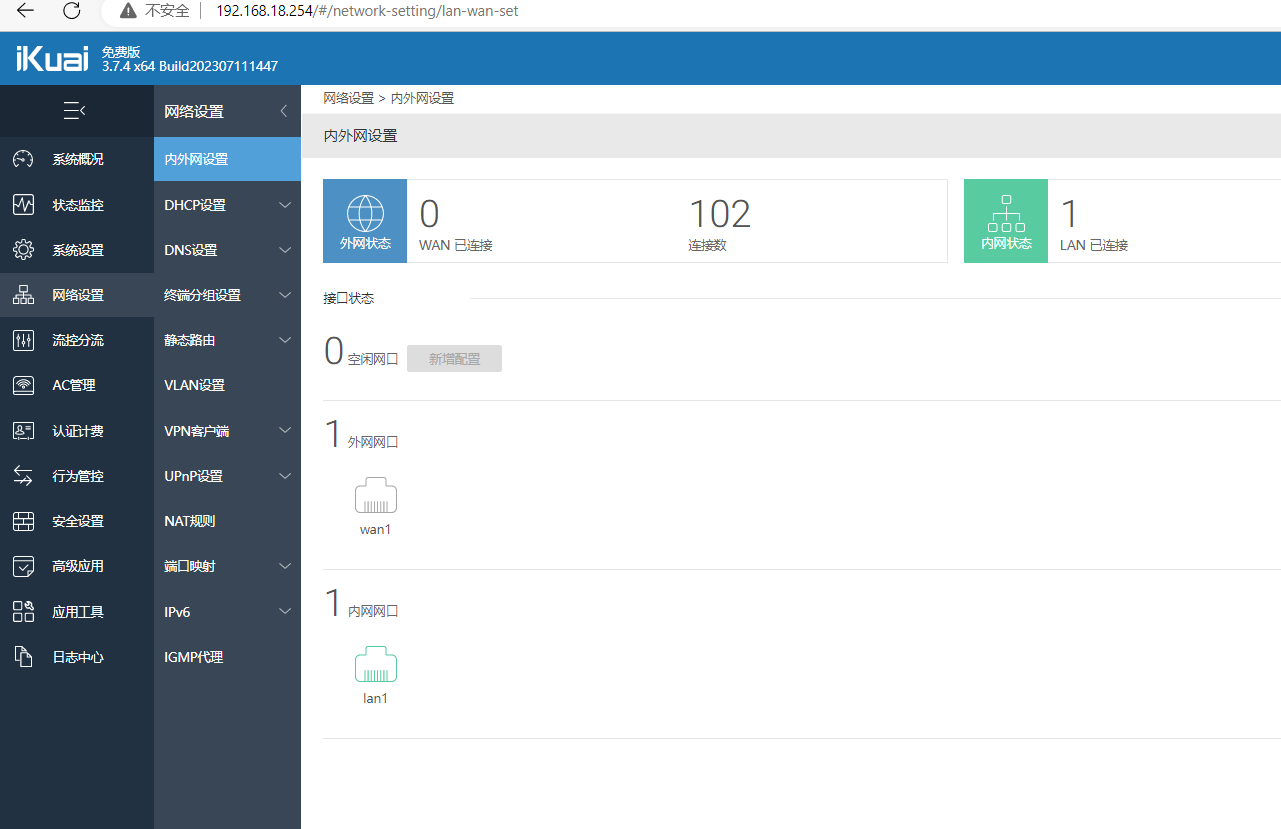The image size is (1281, 829).
Task: Click the wan1 port icon
Action: click(375, 495)
